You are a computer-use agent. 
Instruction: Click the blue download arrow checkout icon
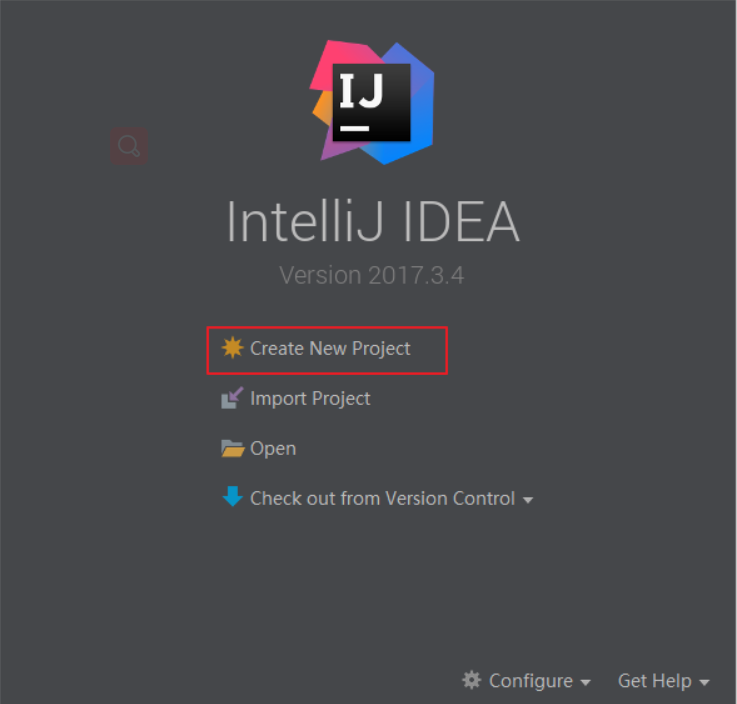click(232, 496)
